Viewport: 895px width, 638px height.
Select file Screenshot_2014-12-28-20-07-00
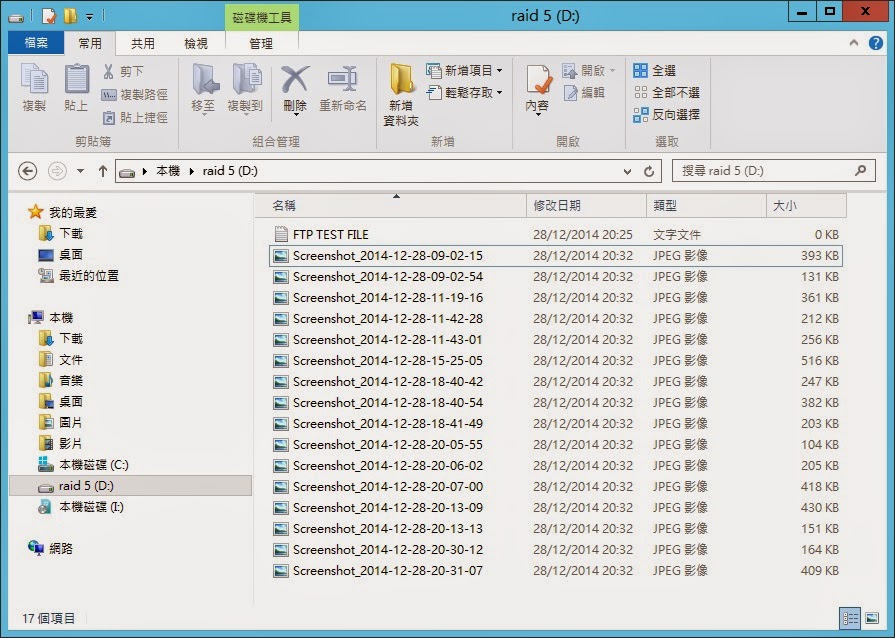click(x=557, y=487)
